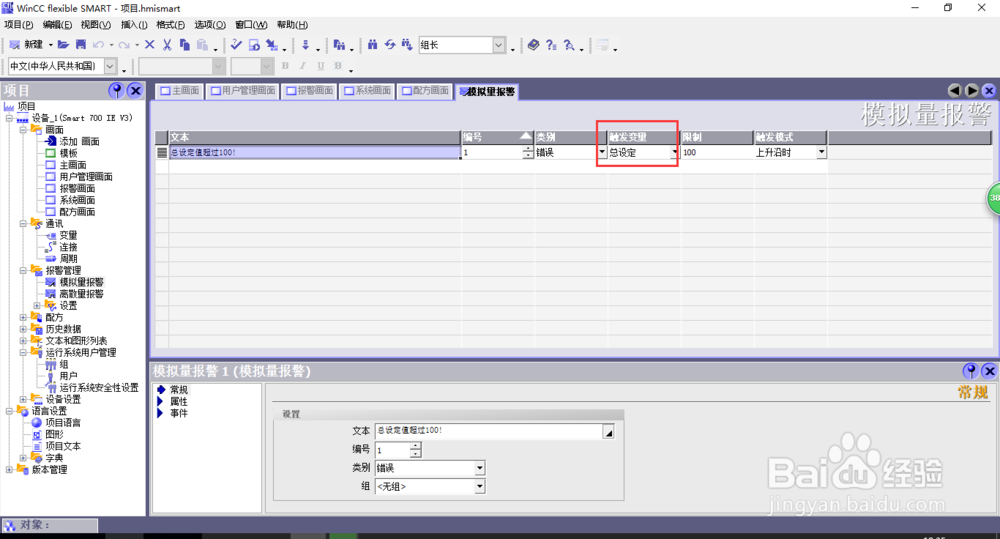Cut selection with scissors icon
This screenshot has height=539, width=1000.
[167, 45]
